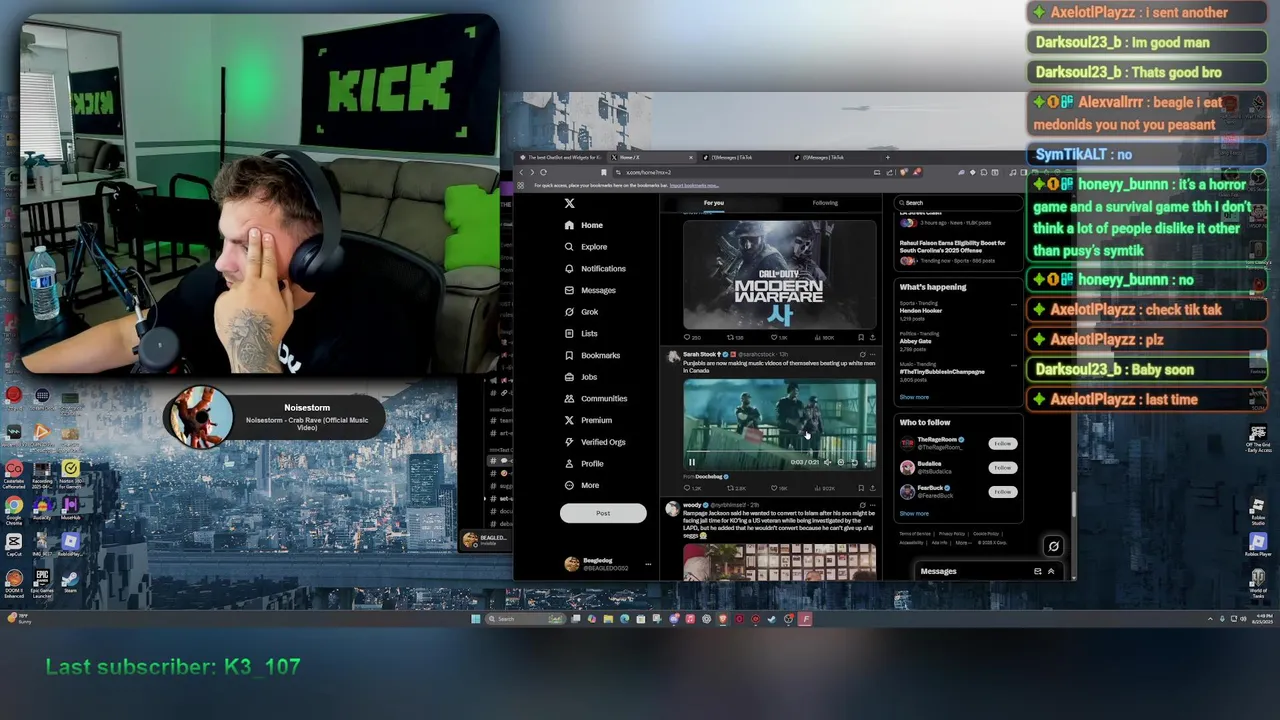Click the Post button

point(603,513)
